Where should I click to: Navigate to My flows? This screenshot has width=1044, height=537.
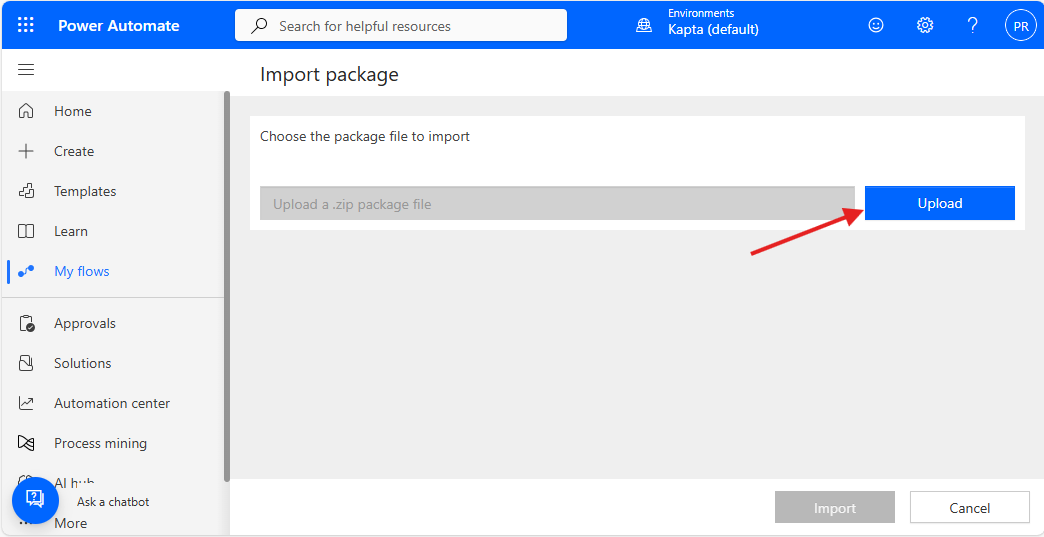(x=81, y=271)
